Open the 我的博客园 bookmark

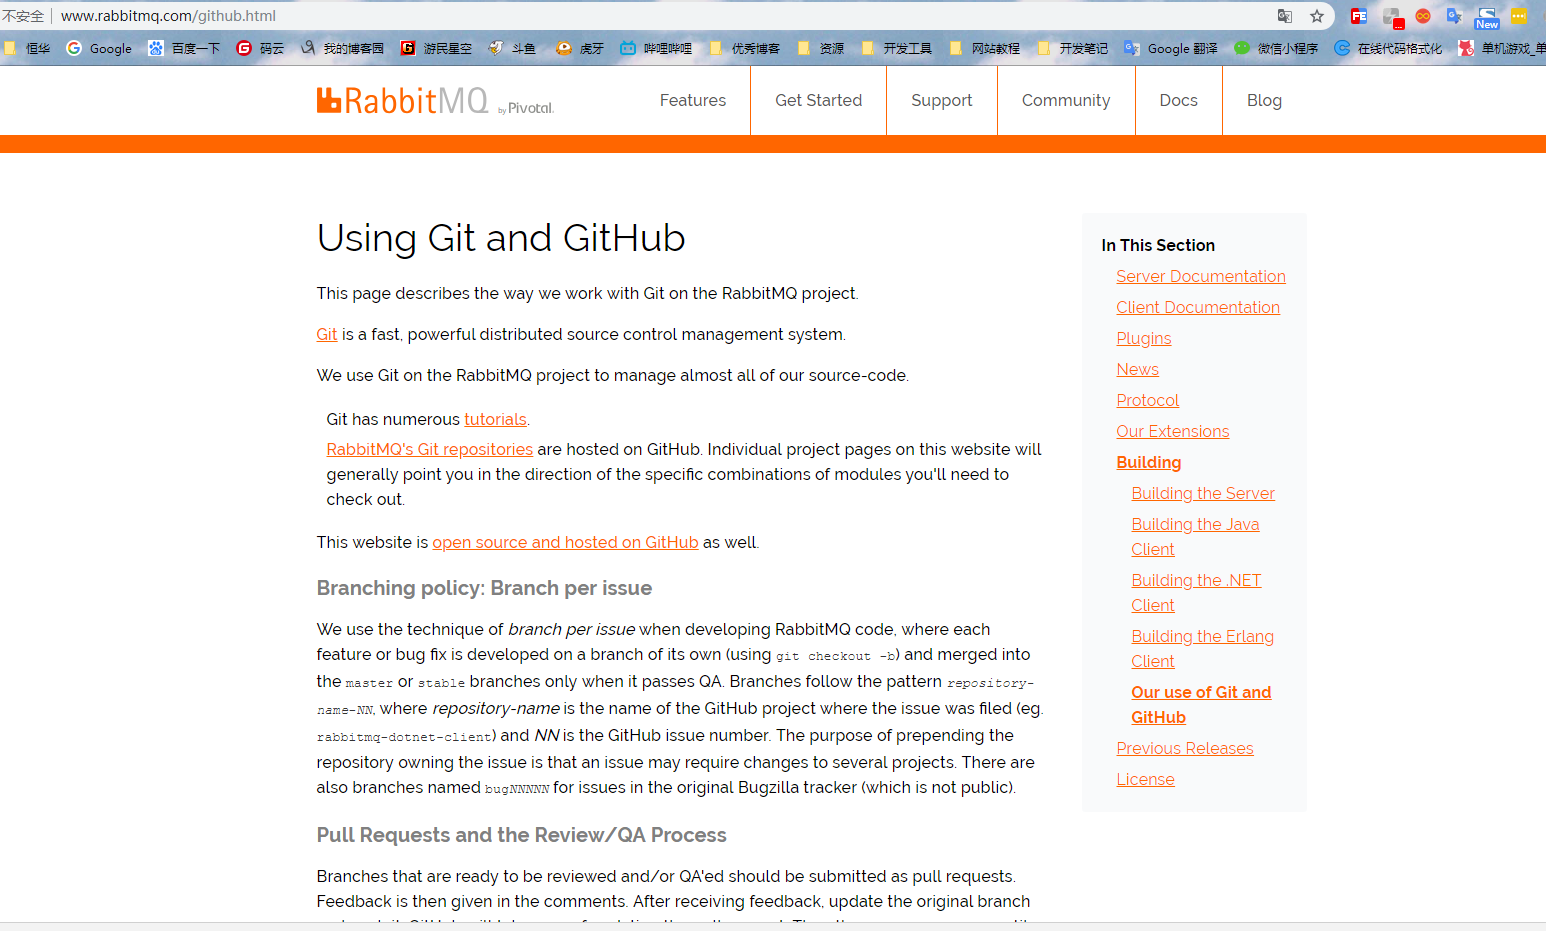(342, 48)
